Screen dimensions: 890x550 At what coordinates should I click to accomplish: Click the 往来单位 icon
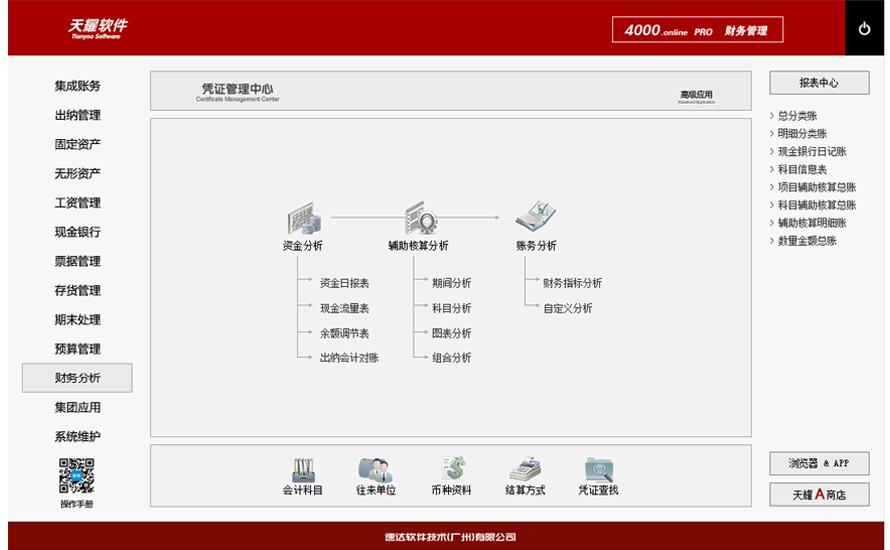point(375,471)
